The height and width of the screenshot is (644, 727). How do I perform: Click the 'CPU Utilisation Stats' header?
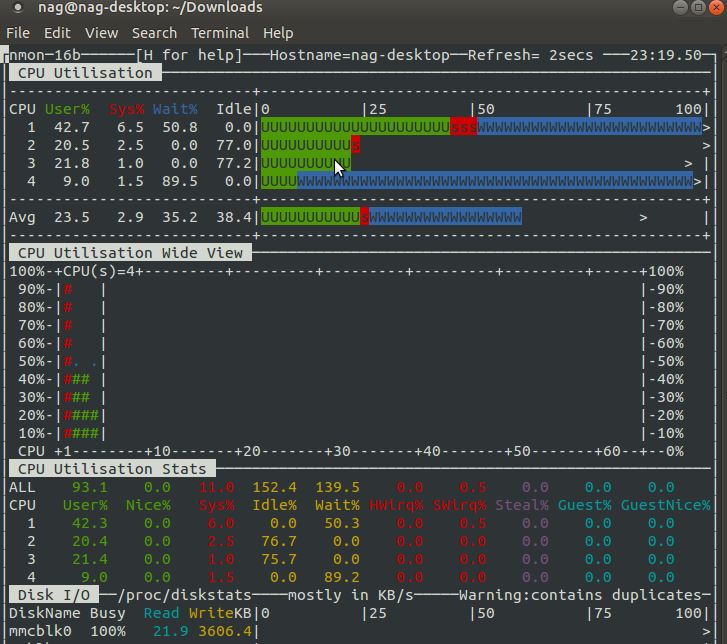click(x=112, y=469)
